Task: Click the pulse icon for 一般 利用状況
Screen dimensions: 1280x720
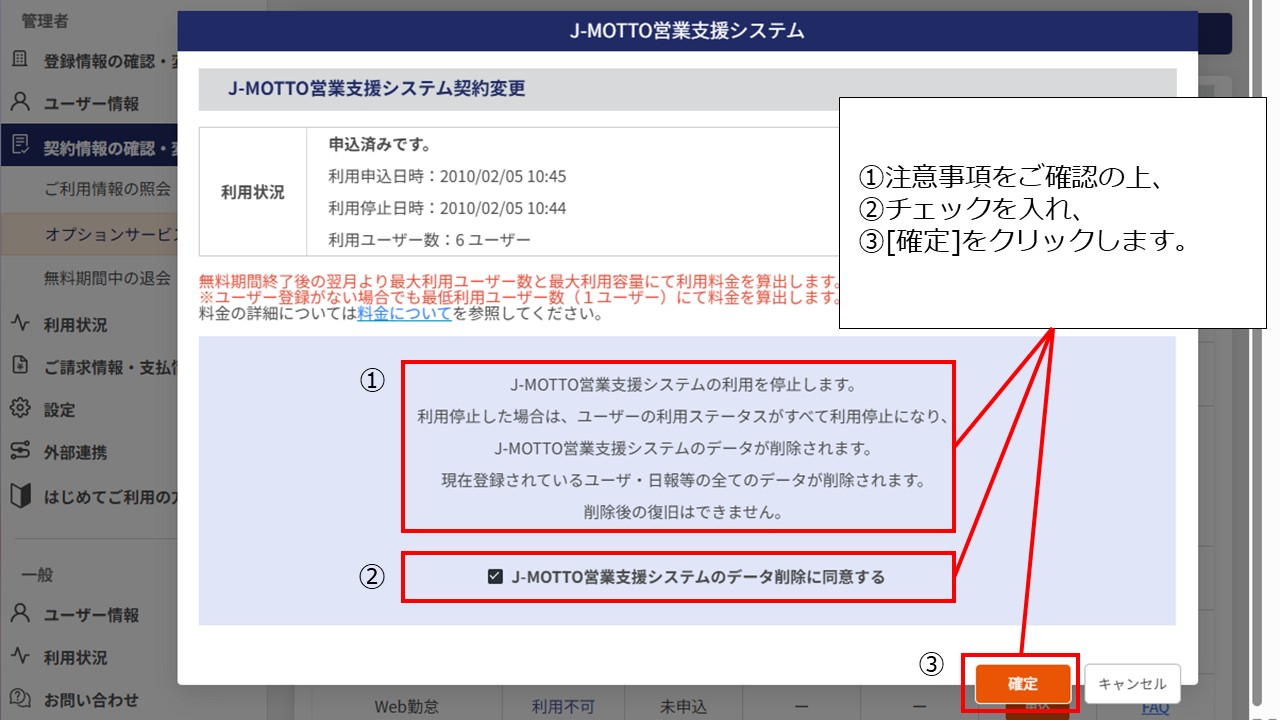Action: click(x=20, y=657)
